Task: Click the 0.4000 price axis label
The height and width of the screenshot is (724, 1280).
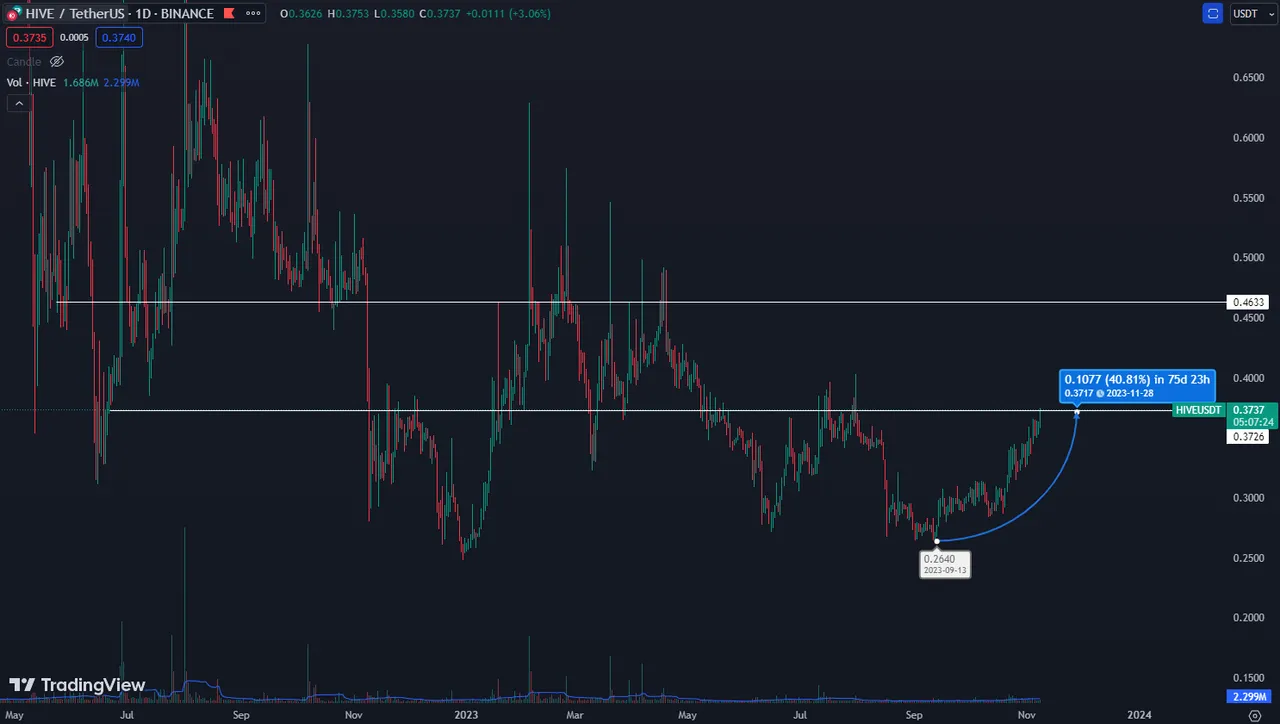Action: coord(1248,378)
